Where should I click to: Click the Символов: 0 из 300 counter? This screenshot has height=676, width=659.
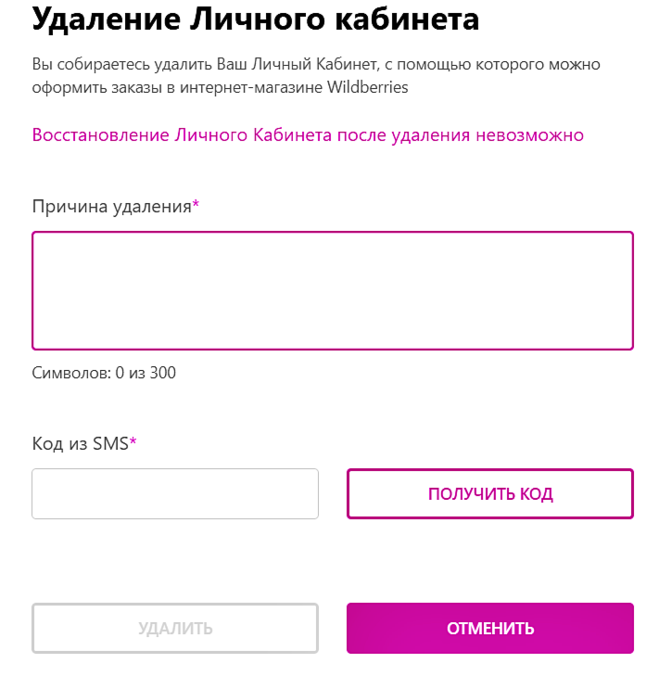tap(104, 373)
